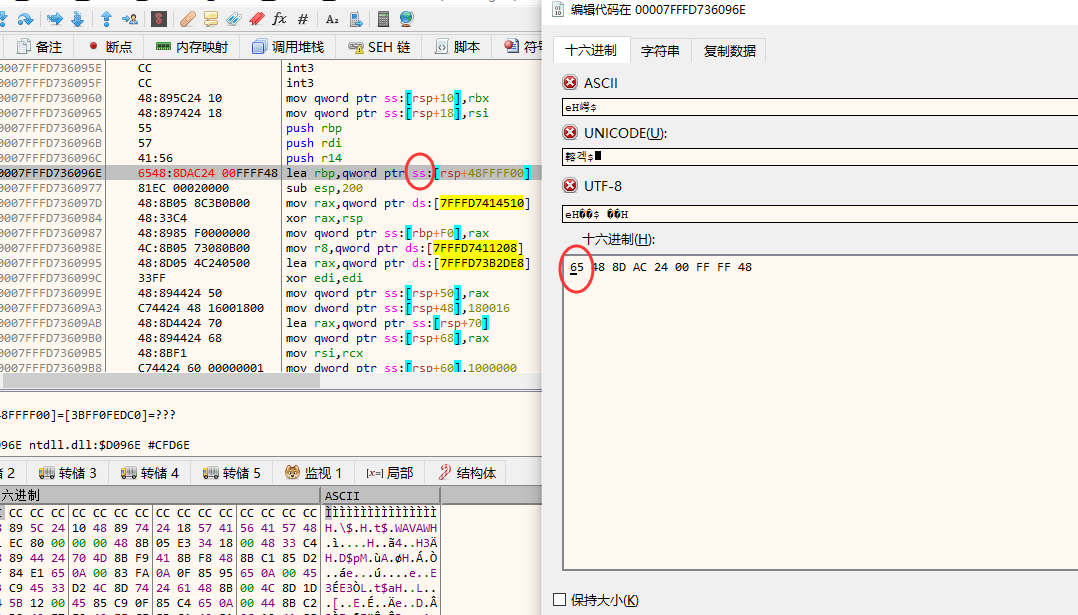Screen dimensions: 1078x615
Task: Switch to the 转储 4 dump tab
Action: tap(149, 473)
